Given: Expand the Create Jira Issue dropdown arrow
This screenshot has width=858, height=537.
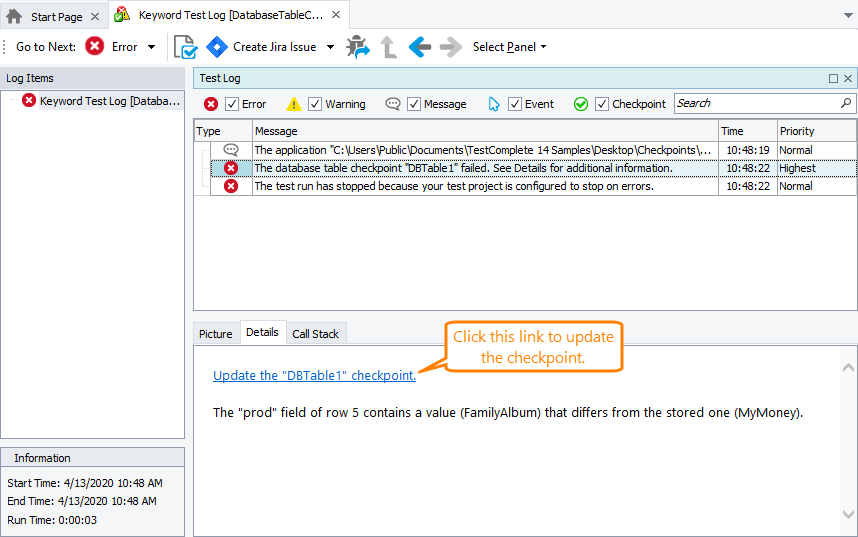Looking at the screenshot, I should click(331, 47).
